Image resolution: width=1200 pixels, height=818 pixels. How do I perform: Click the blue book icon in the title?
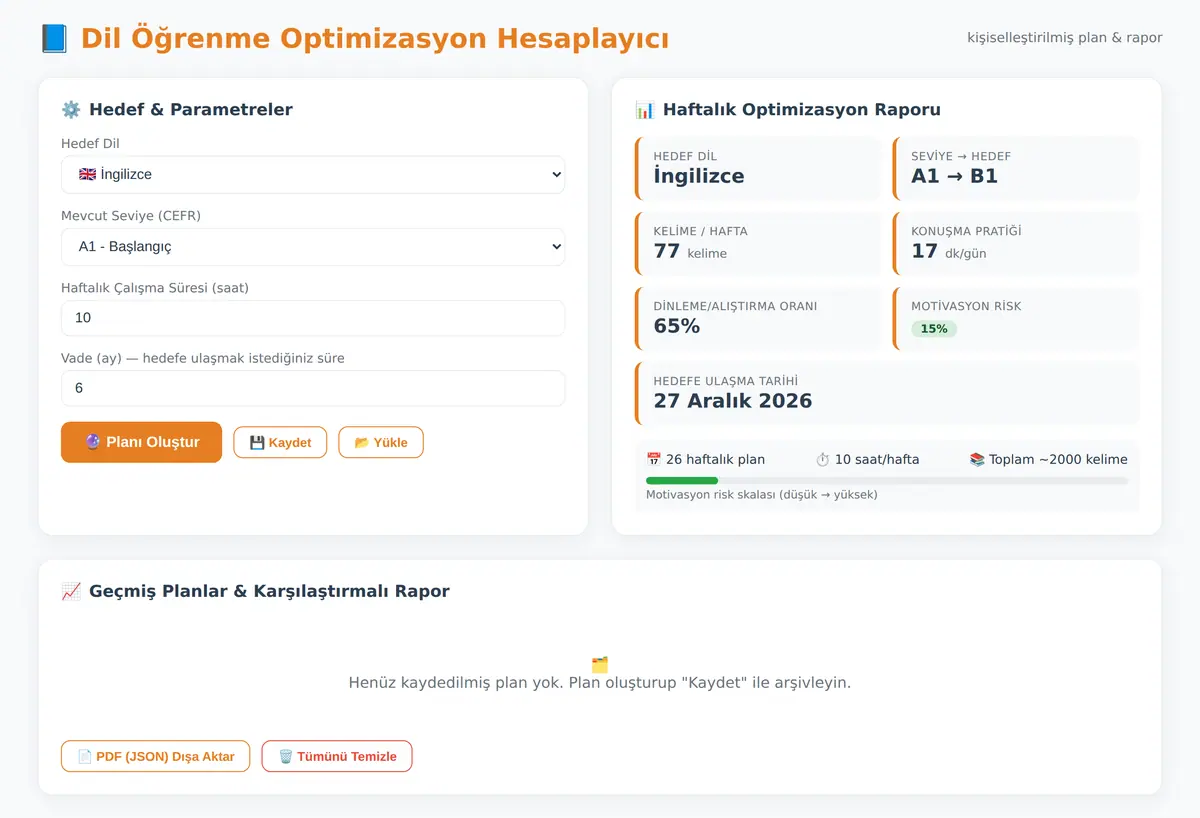[54, 39]
